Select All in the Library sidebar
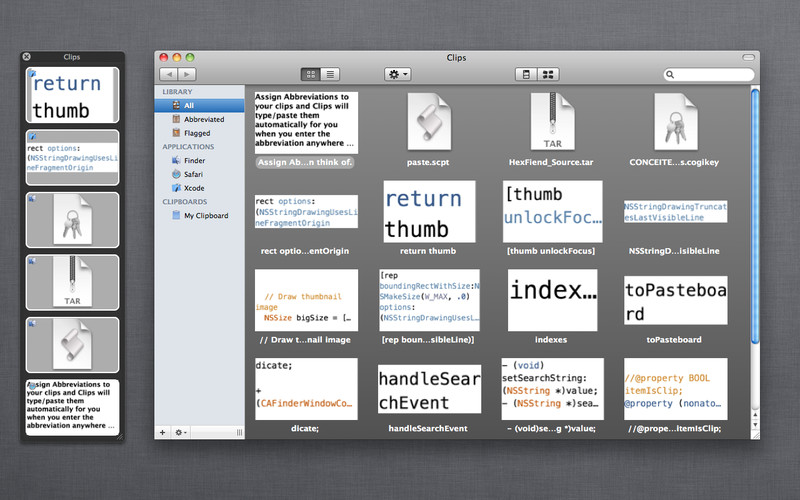Image resolution: width=800 pixels, height=500 pixels. tap(199, 105)
